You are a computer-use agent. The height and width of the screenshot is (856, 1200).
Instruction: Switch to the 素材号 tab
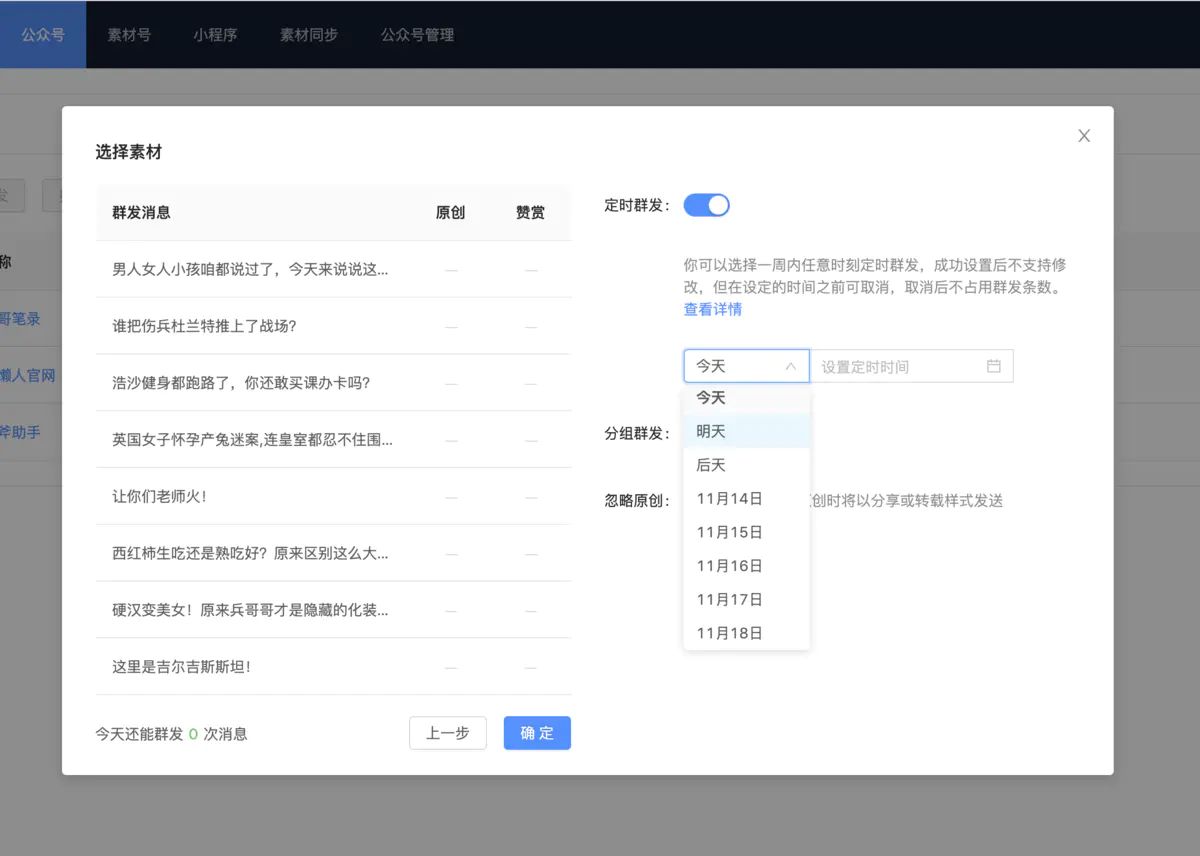click(x=129, y=34)
